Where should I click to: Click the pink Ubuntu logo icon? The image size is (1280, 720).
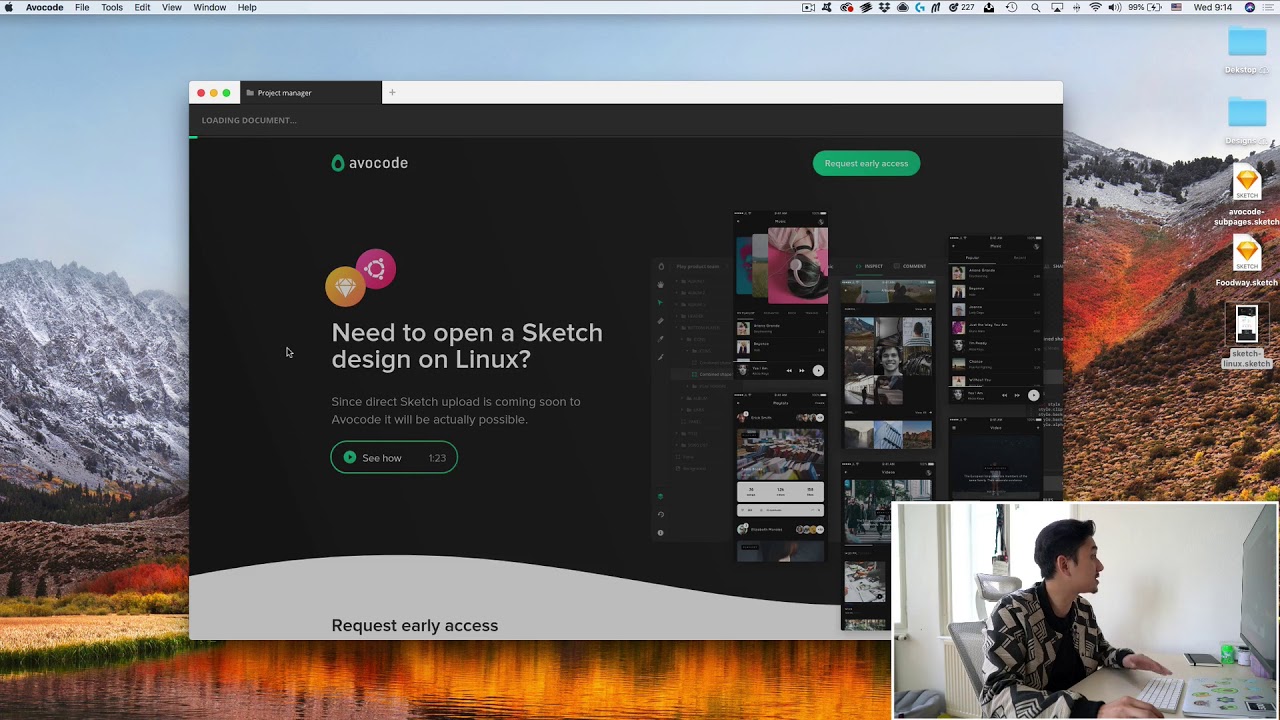(376, 269)
